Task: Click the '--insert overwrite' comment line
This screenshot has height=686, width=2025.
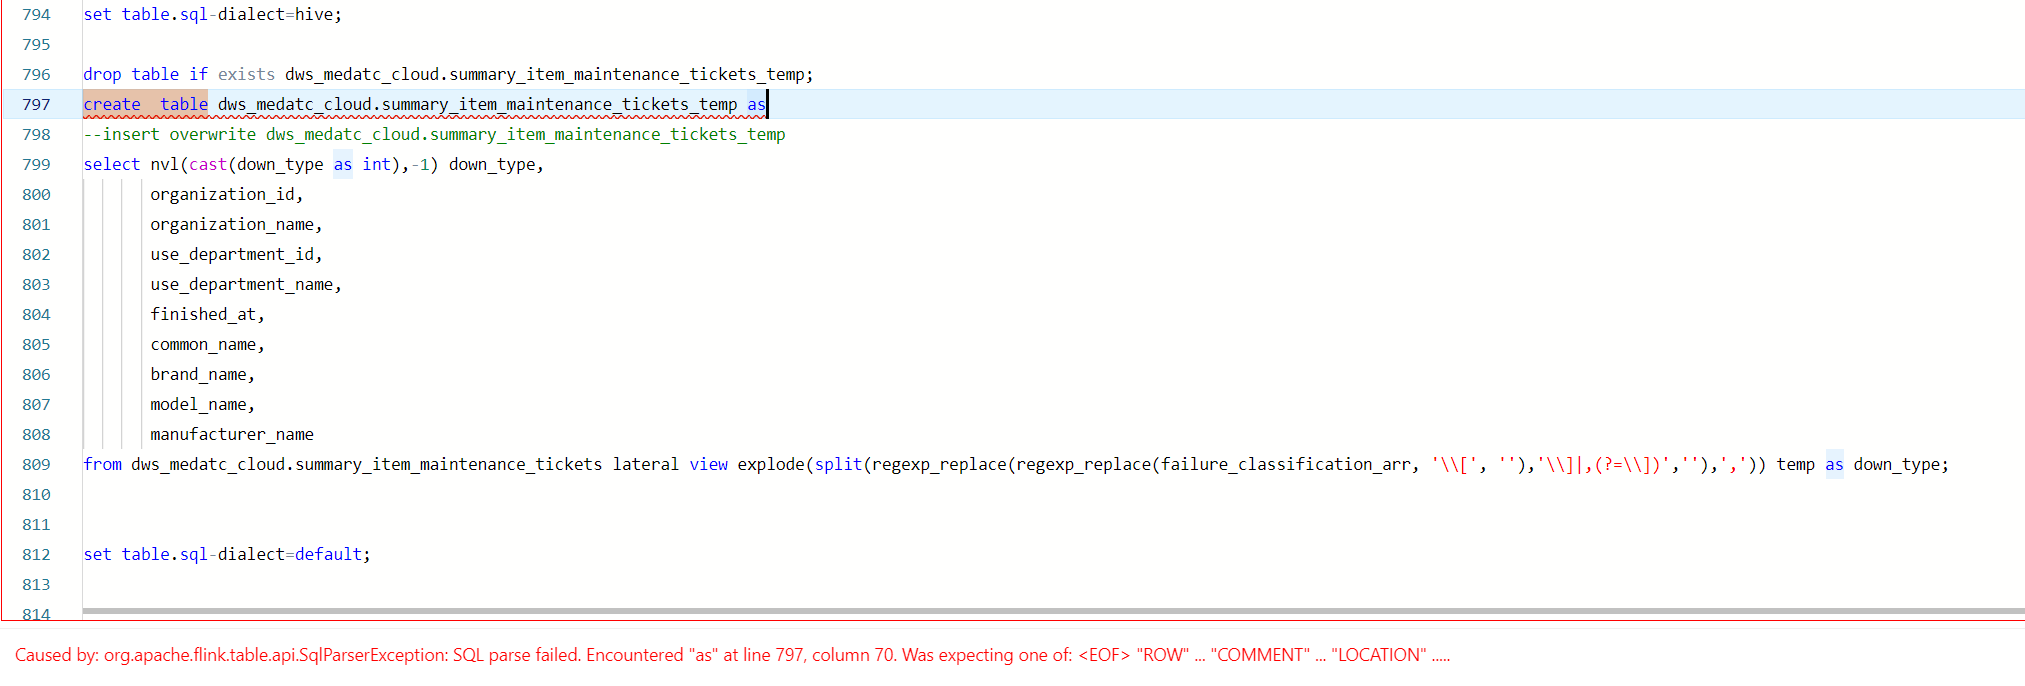Action: (434, 135)
